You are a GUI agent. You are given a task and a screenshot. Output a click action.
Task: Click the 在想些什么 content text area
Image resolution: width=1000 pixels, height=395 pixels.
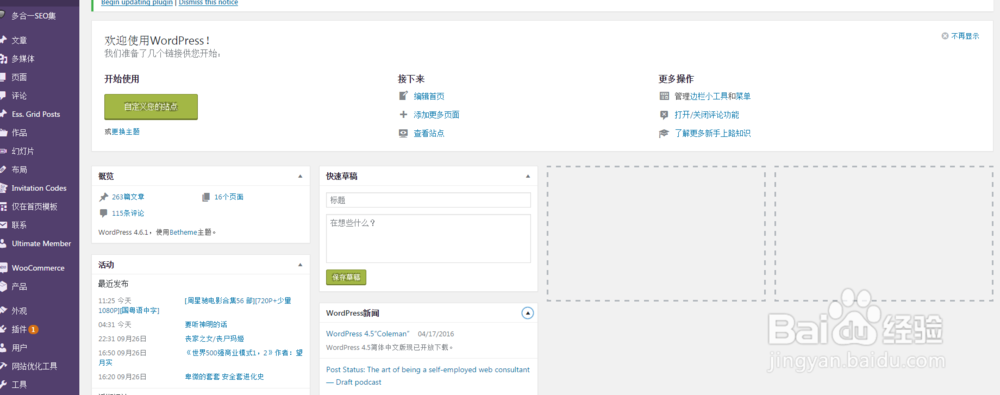click(x=428, y=238)
